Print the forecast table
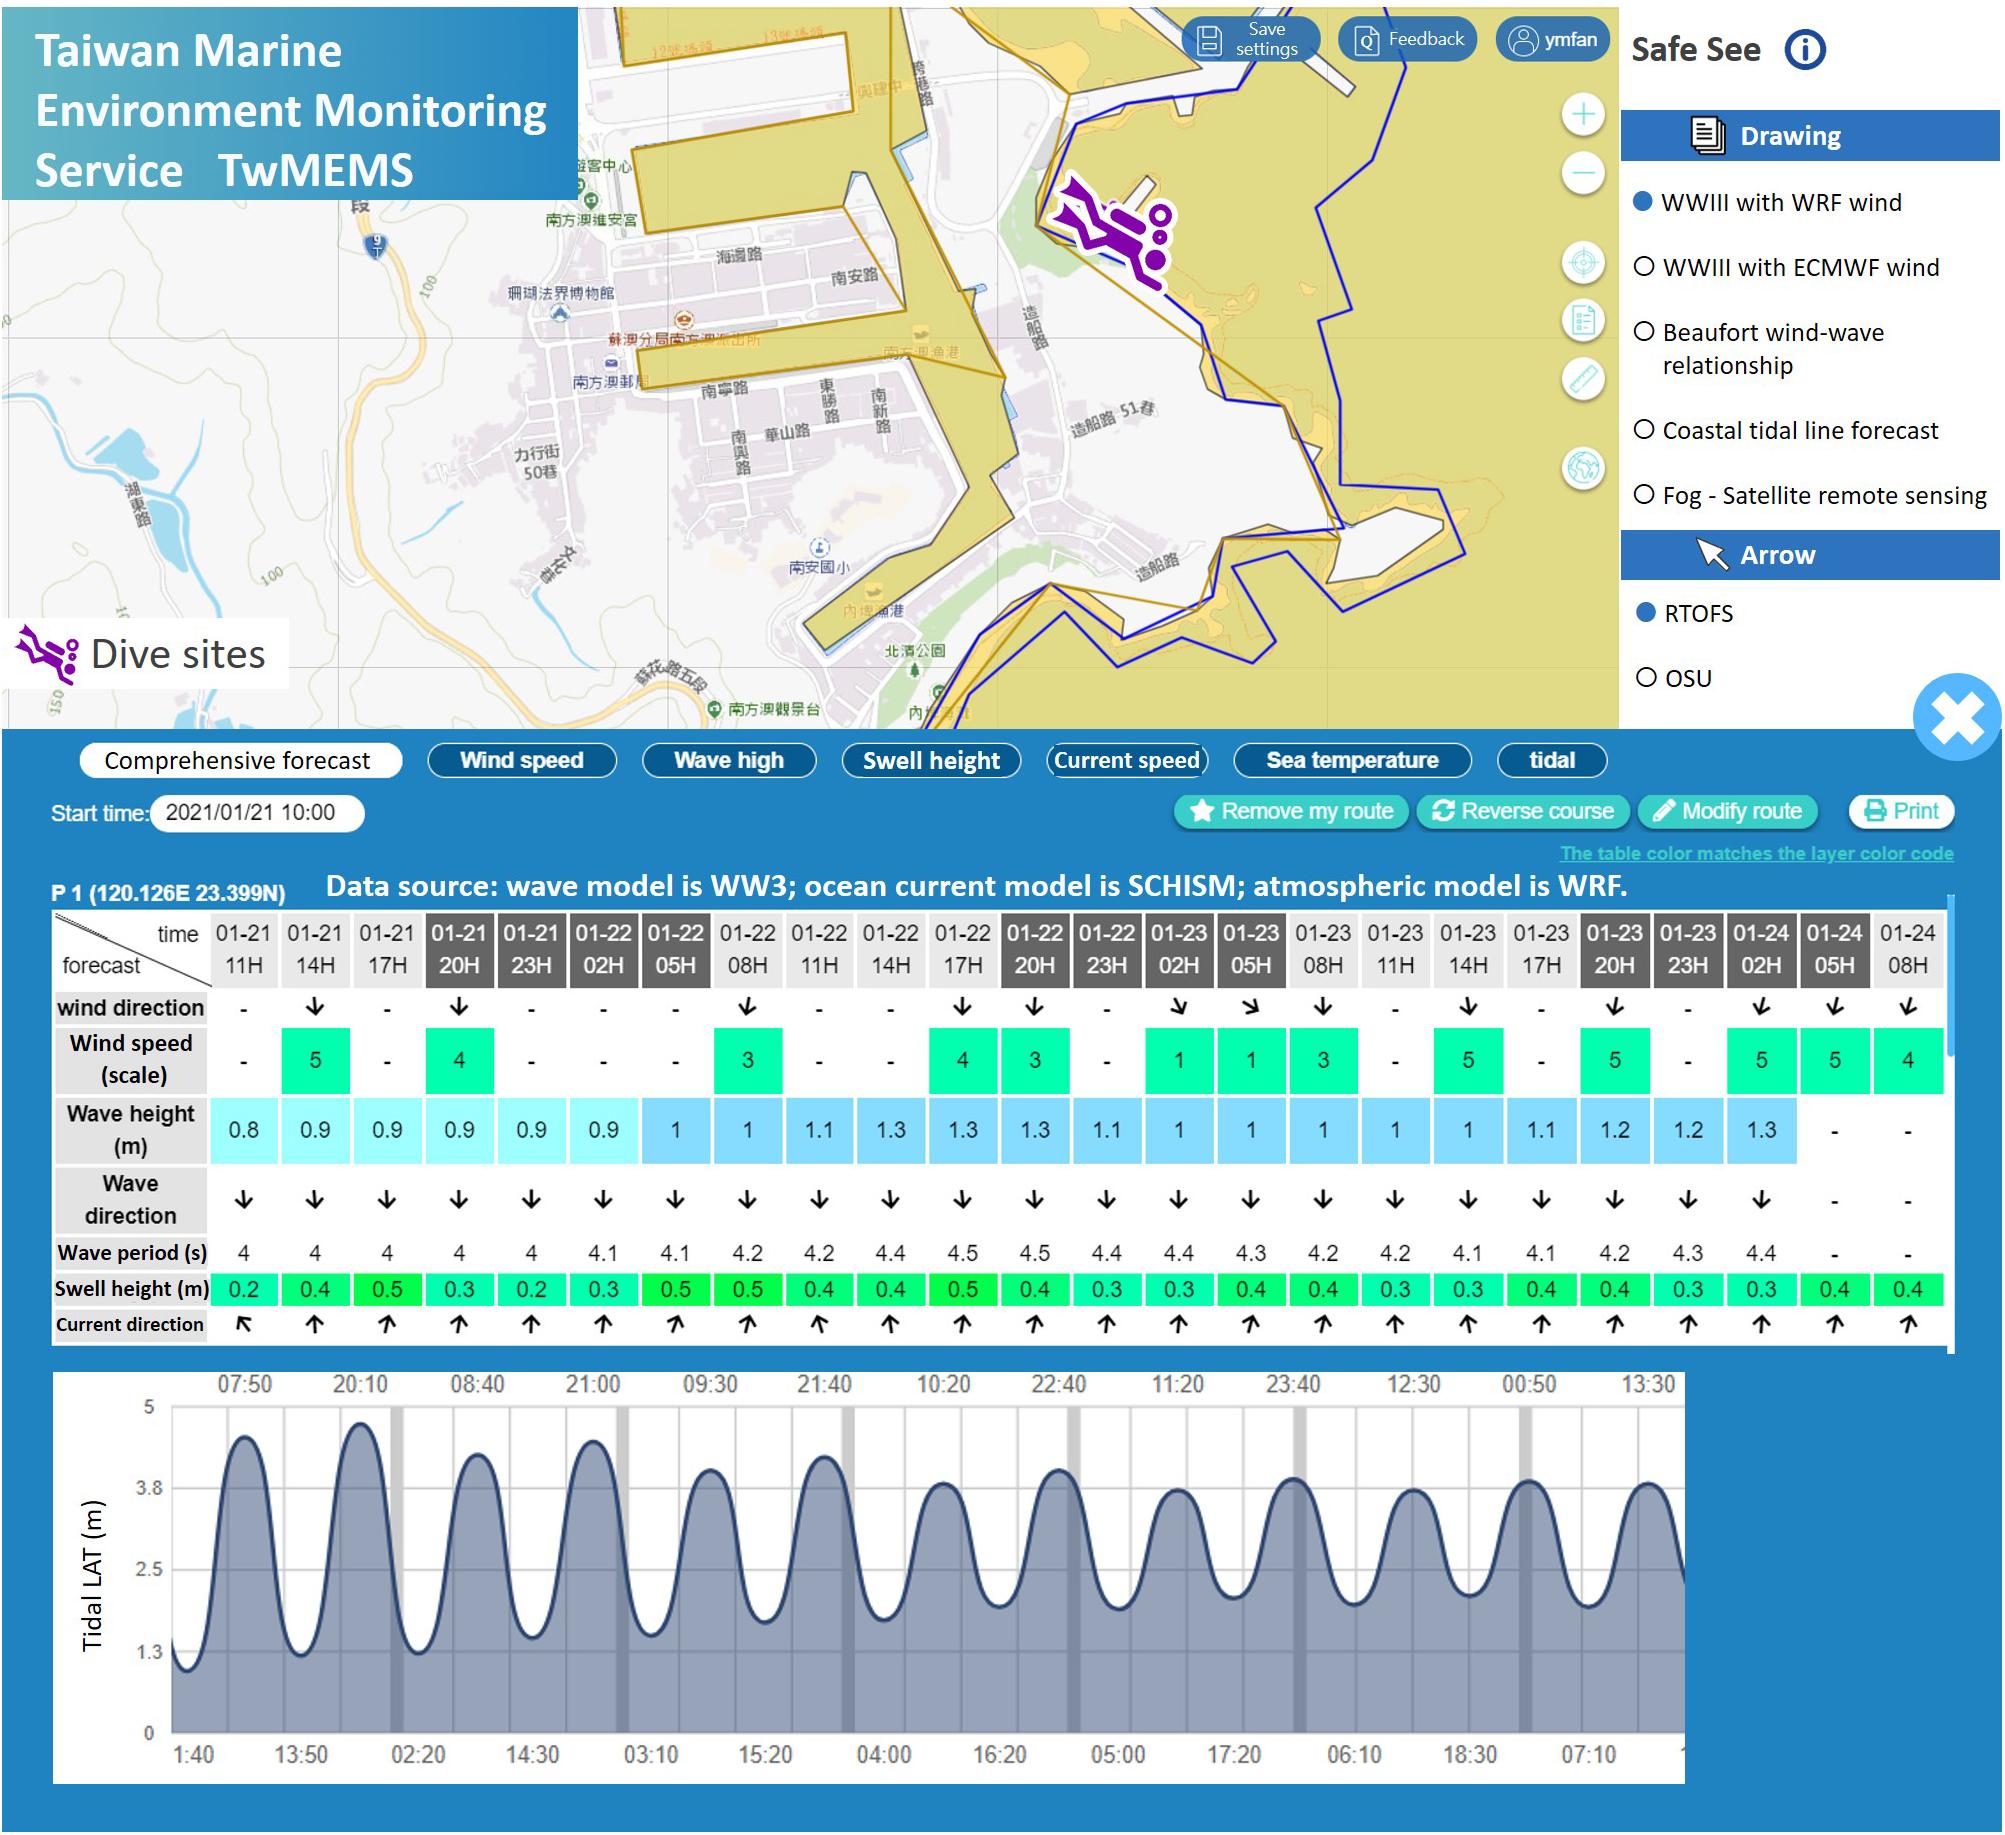 pos(1901,811)
